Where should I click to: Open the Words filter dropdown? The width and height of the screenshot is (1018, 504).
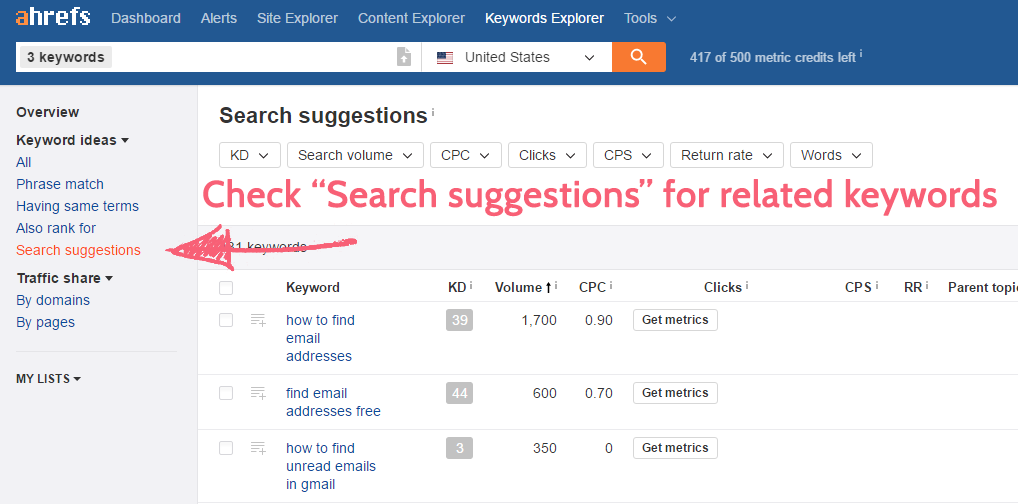point(831,155)
